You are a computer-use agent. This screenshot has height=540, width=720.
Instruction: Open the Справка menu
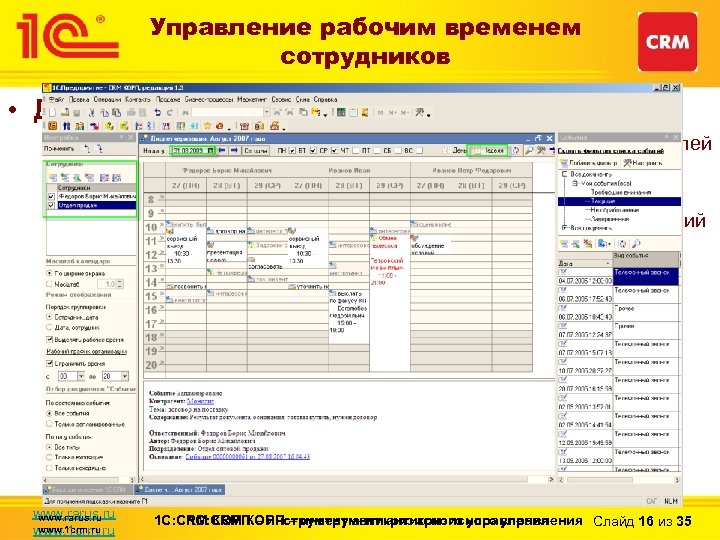tap(326, 99)
